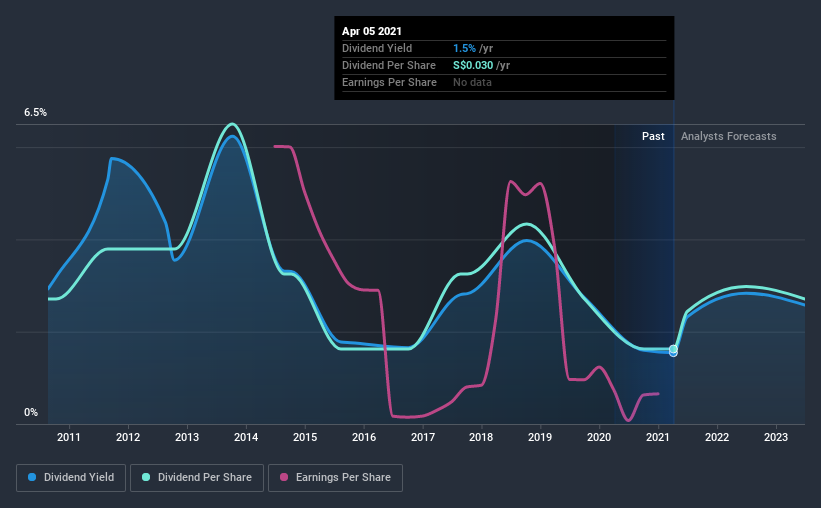Click the pink Earnings Per Share legend dot
This screenshot has width=821, height=508.
click(284, 477)
